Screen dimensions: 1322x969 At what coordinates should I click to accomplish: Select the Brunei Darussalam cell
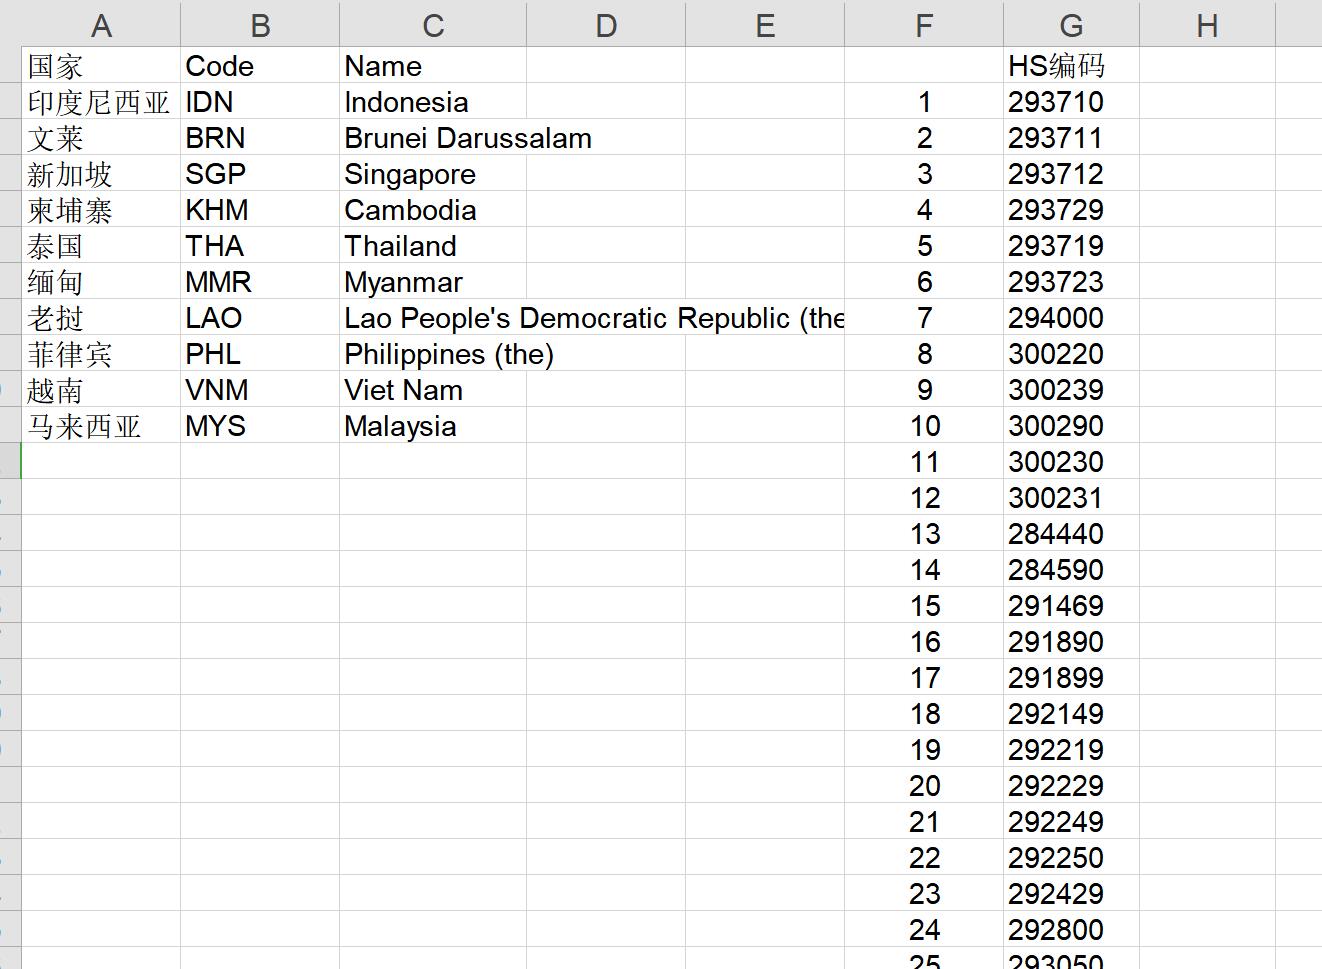tap(433, 137)
